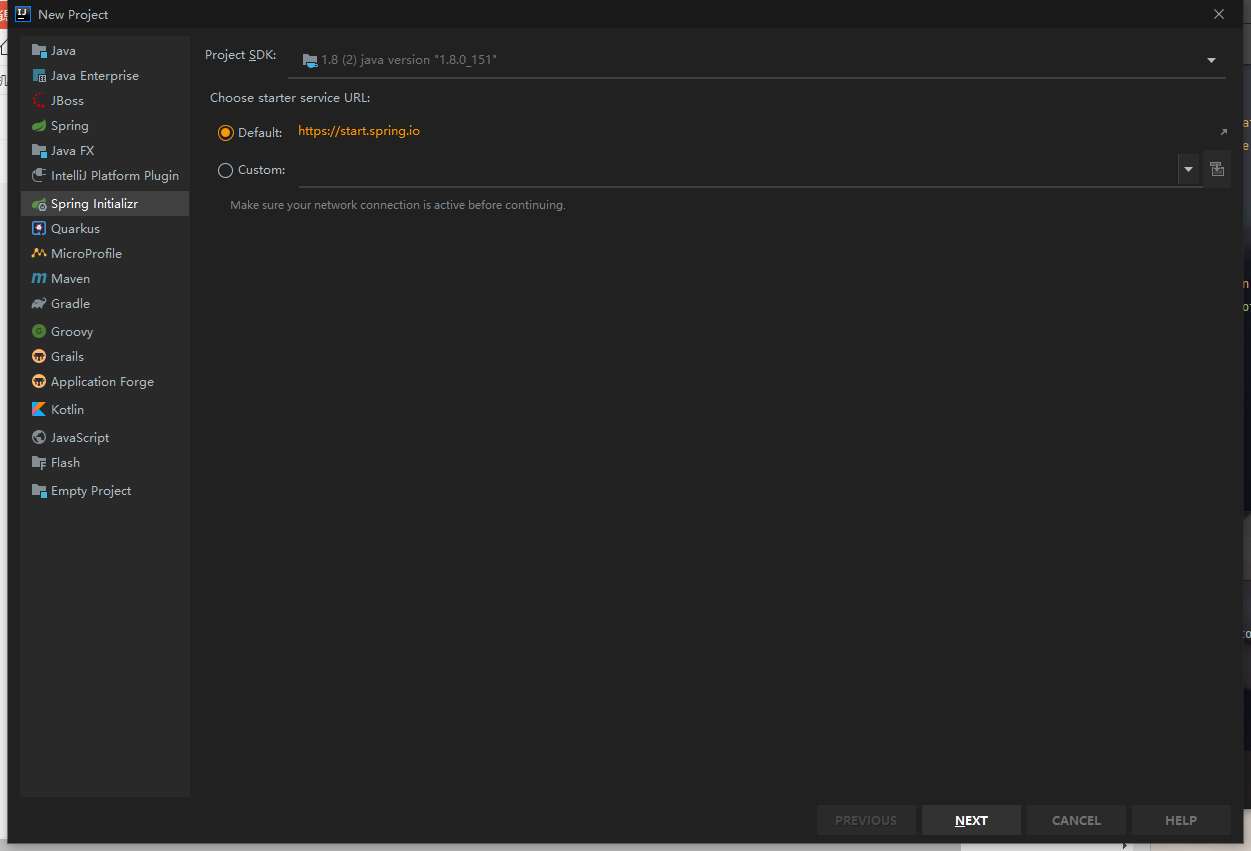Close the New Project dialog
Viewport: 1251px width, 851px height.
point(1219,14)
